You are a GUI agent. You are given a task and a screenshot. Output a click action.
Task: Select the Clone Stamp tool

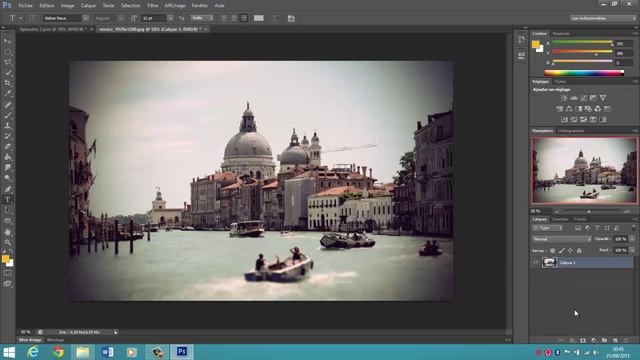click(x=7, y=126)
